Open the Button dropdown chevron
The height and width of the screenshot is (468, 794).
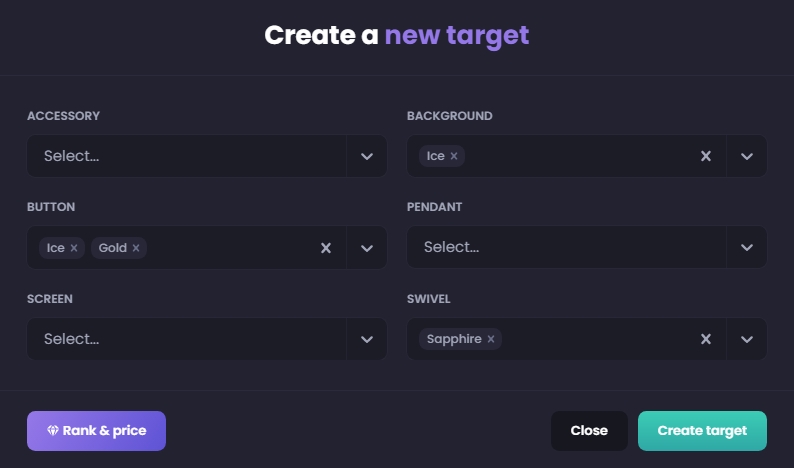367,248
